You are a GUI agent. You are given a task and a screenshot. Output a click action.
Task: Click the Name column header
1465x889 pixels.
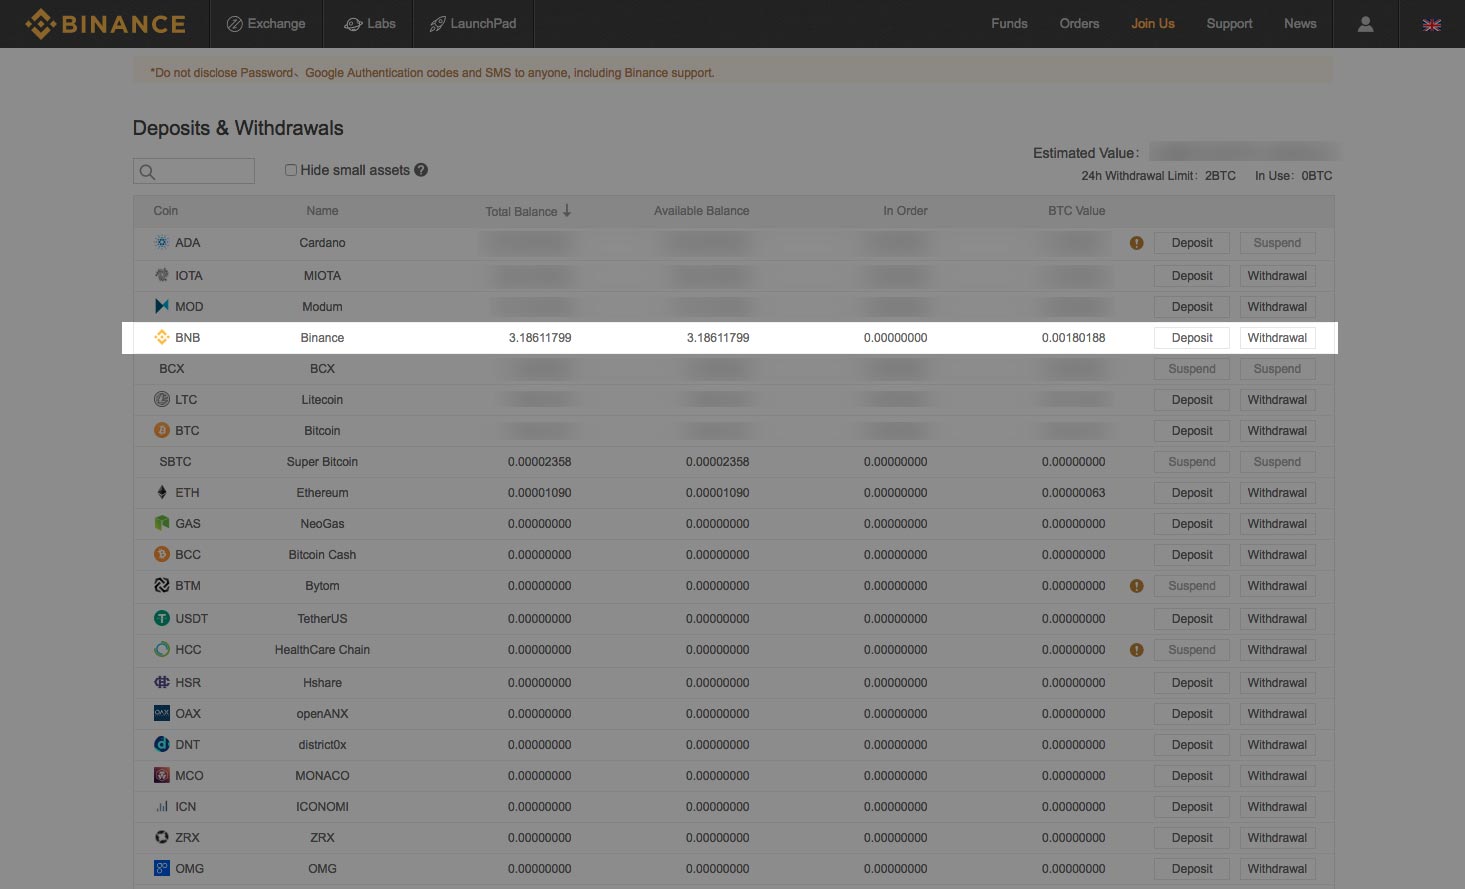322,211
